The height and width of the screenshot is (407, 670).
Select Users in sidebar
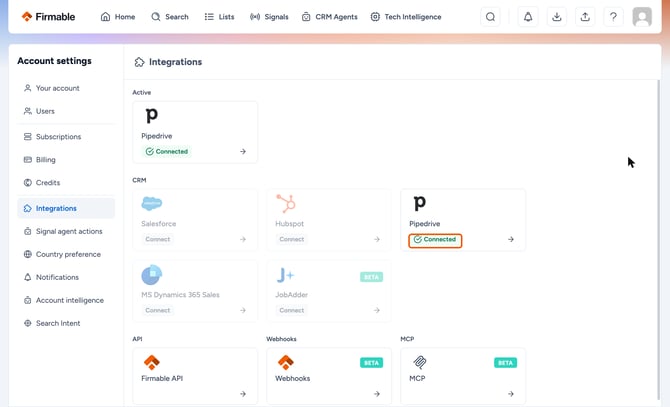pyautogui.click(x=66, y=111)
